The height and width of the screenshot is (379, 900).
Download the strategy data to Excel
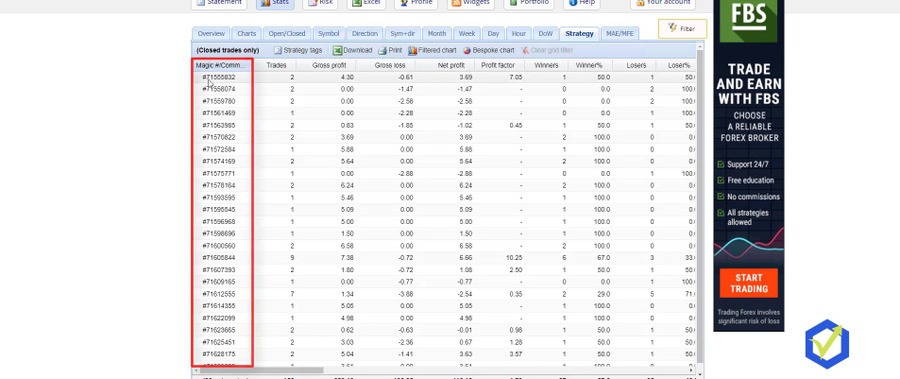click(x=352, y=51)
